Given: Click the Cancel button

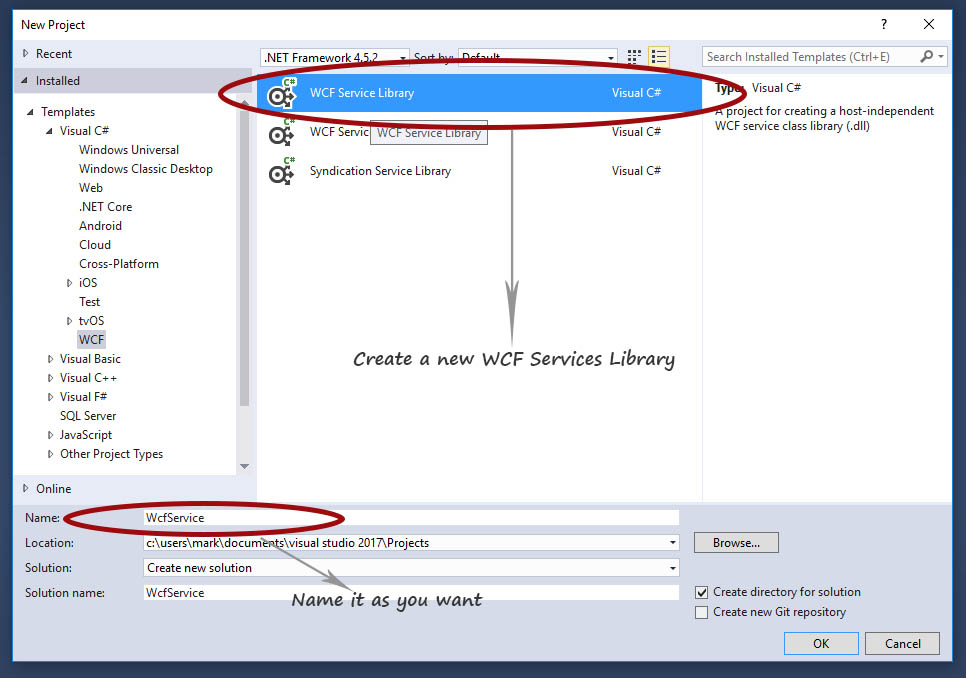Looking at the screenshot, I should click(903, 644).
